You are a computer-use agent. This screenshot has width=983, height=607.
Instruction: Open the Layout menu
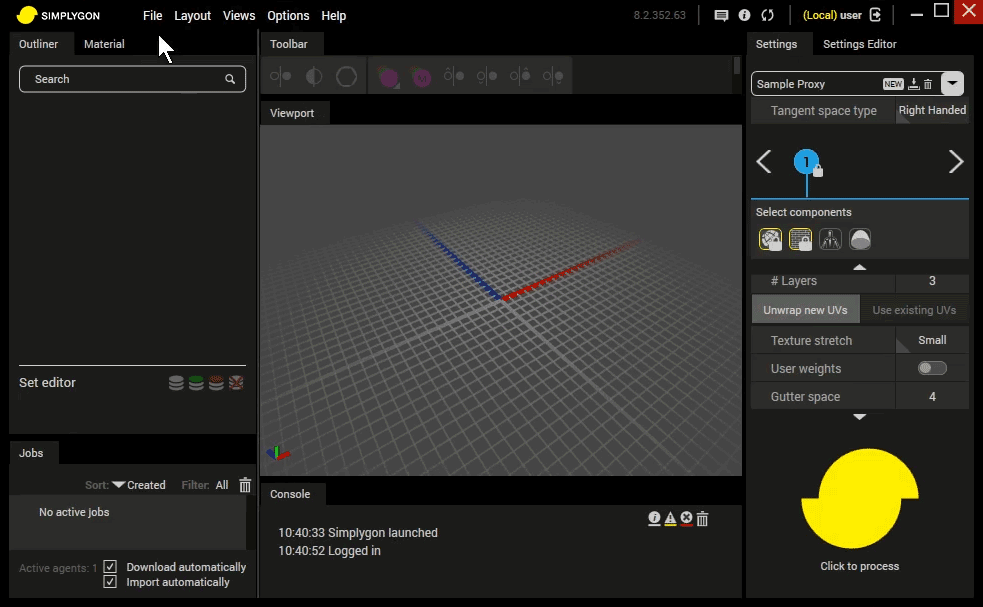tap(192, 16)
